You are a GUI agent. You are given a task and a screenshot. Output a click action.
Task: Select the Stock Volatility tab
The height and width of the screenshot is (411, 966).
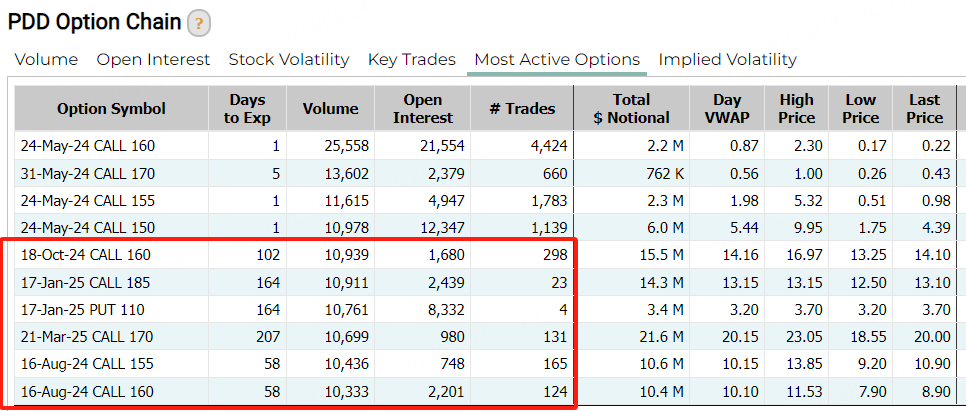pyautogui.click(x=289, y=60)
